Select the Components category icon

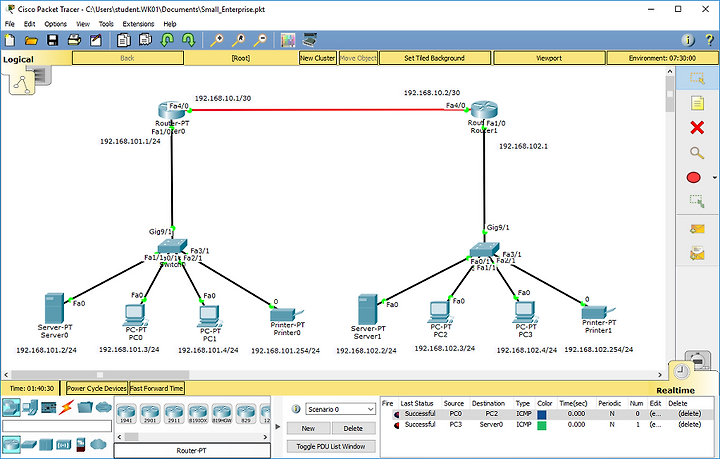[49, 407]
